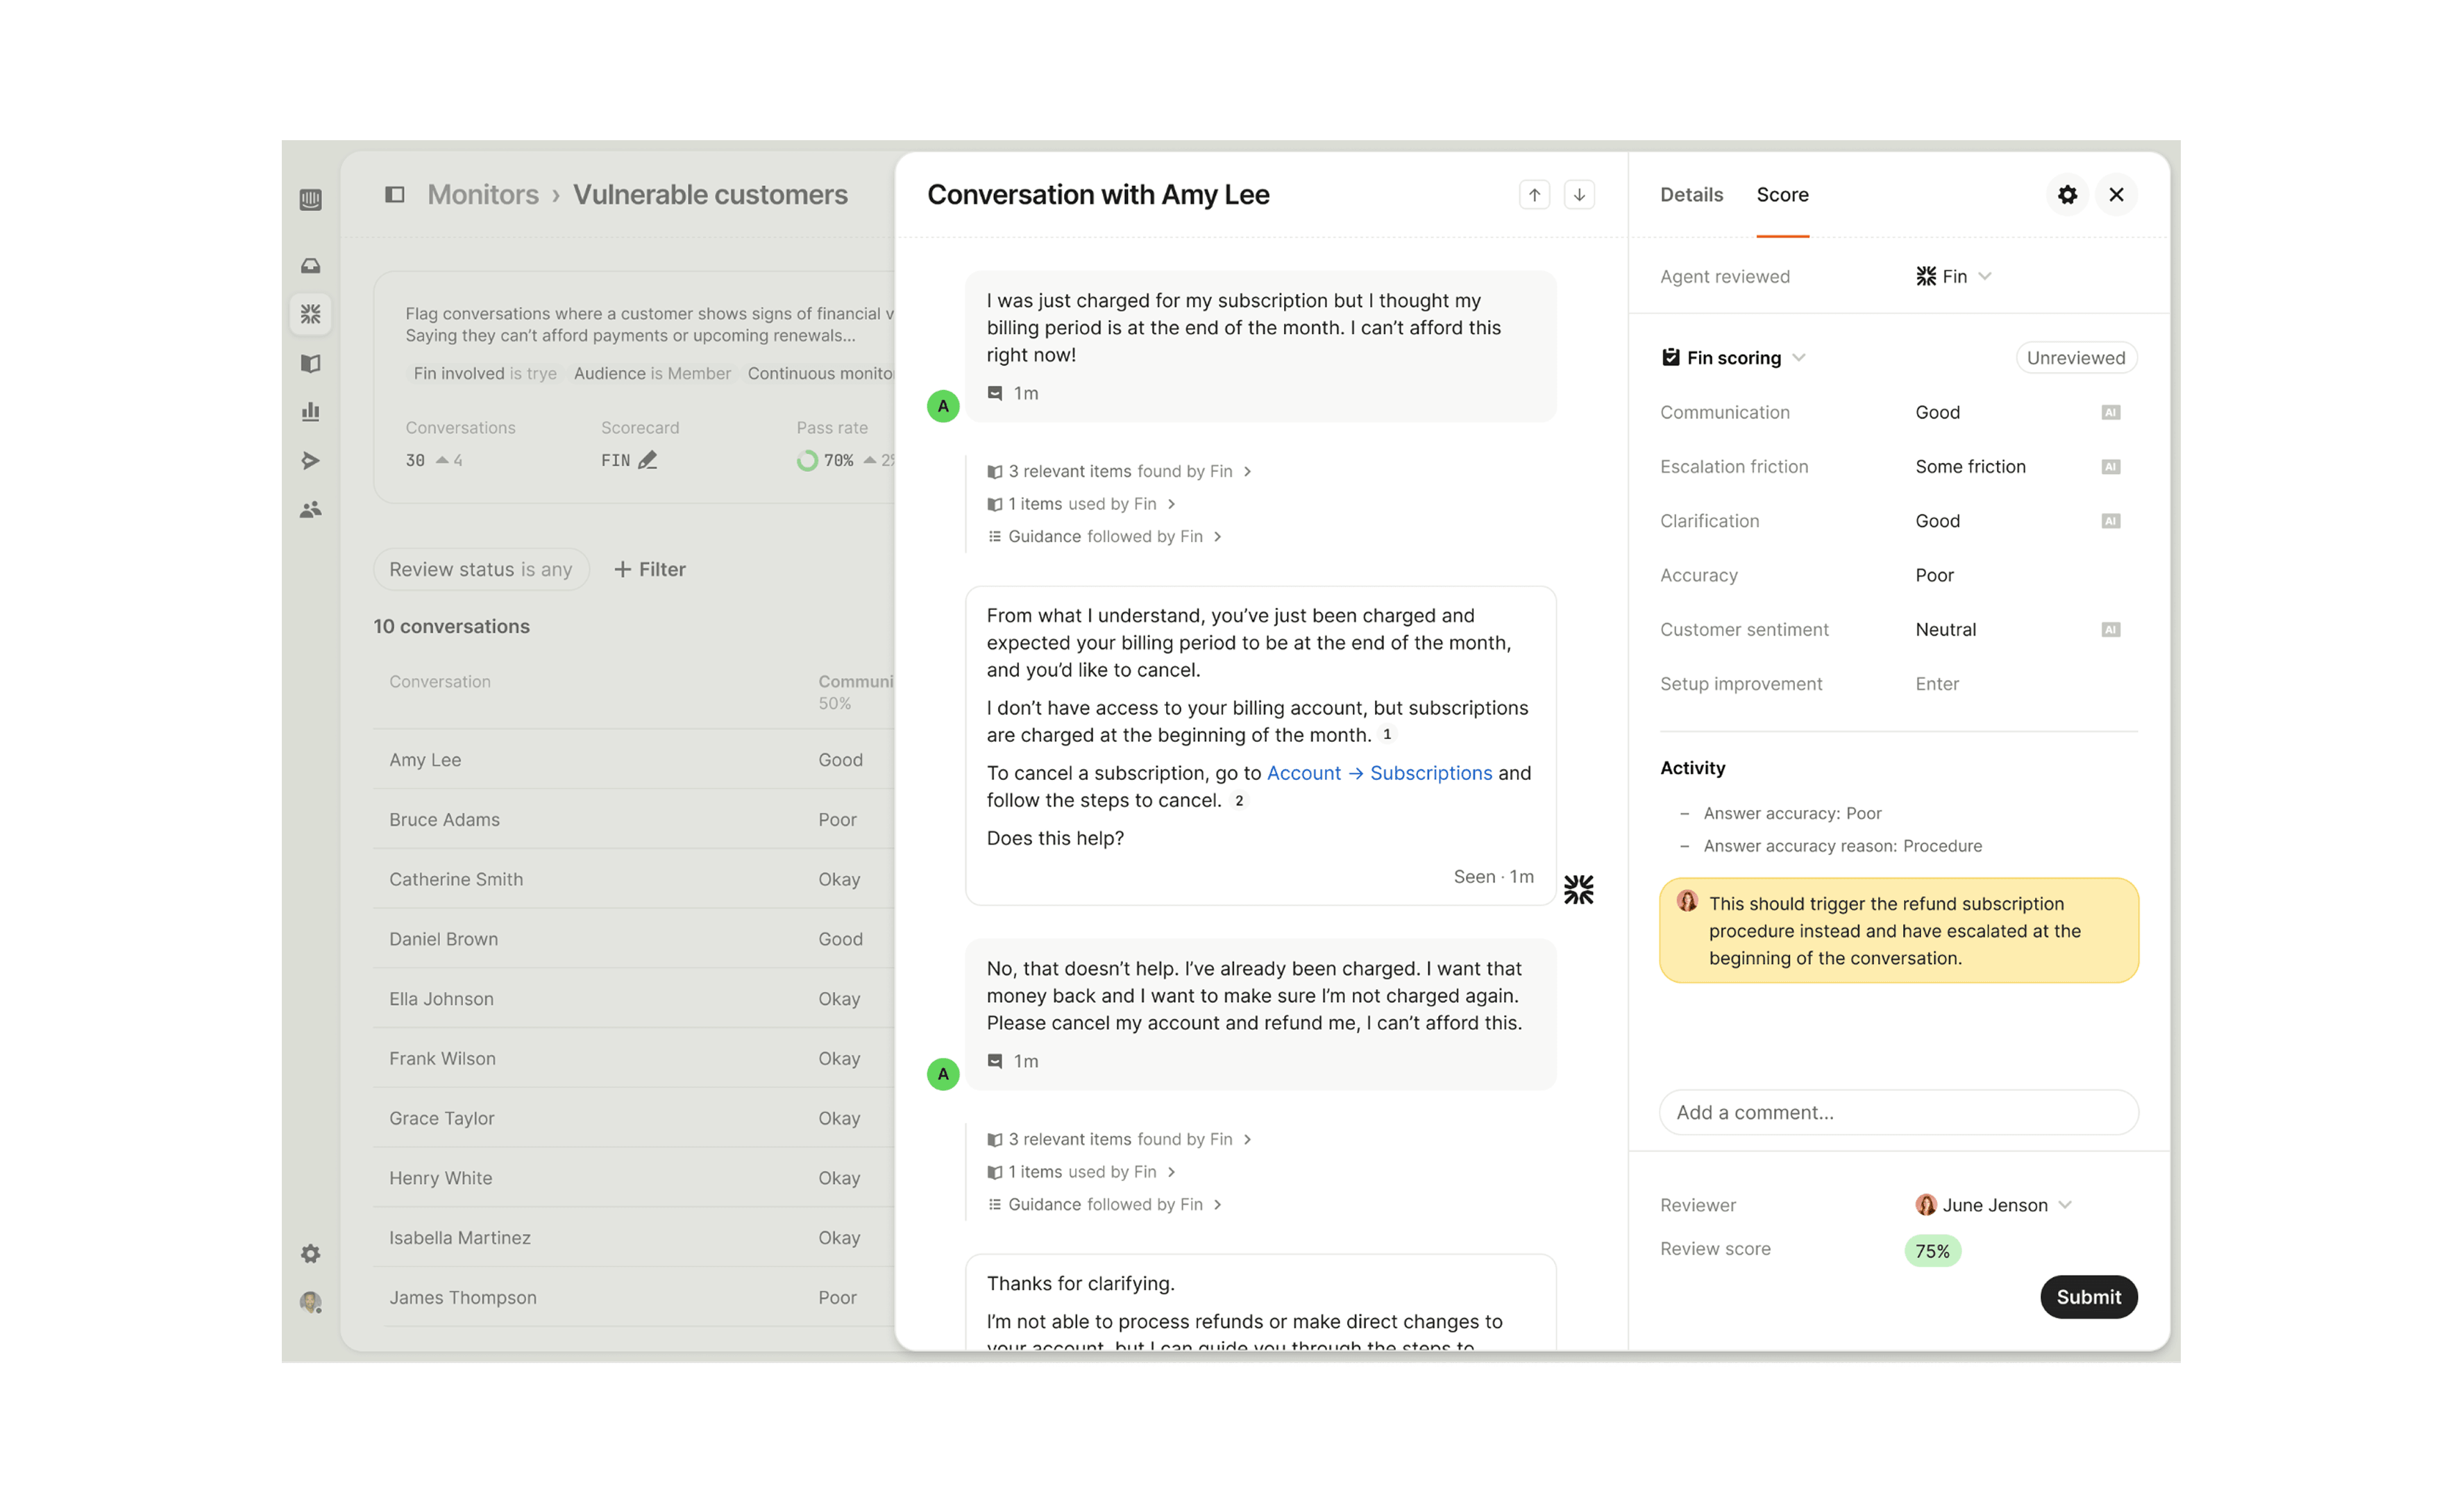The width and height of the screenshot is (2464, 1506).
Task: Edit the FIN scorecard pencil icon
Action: click(648, 460)
